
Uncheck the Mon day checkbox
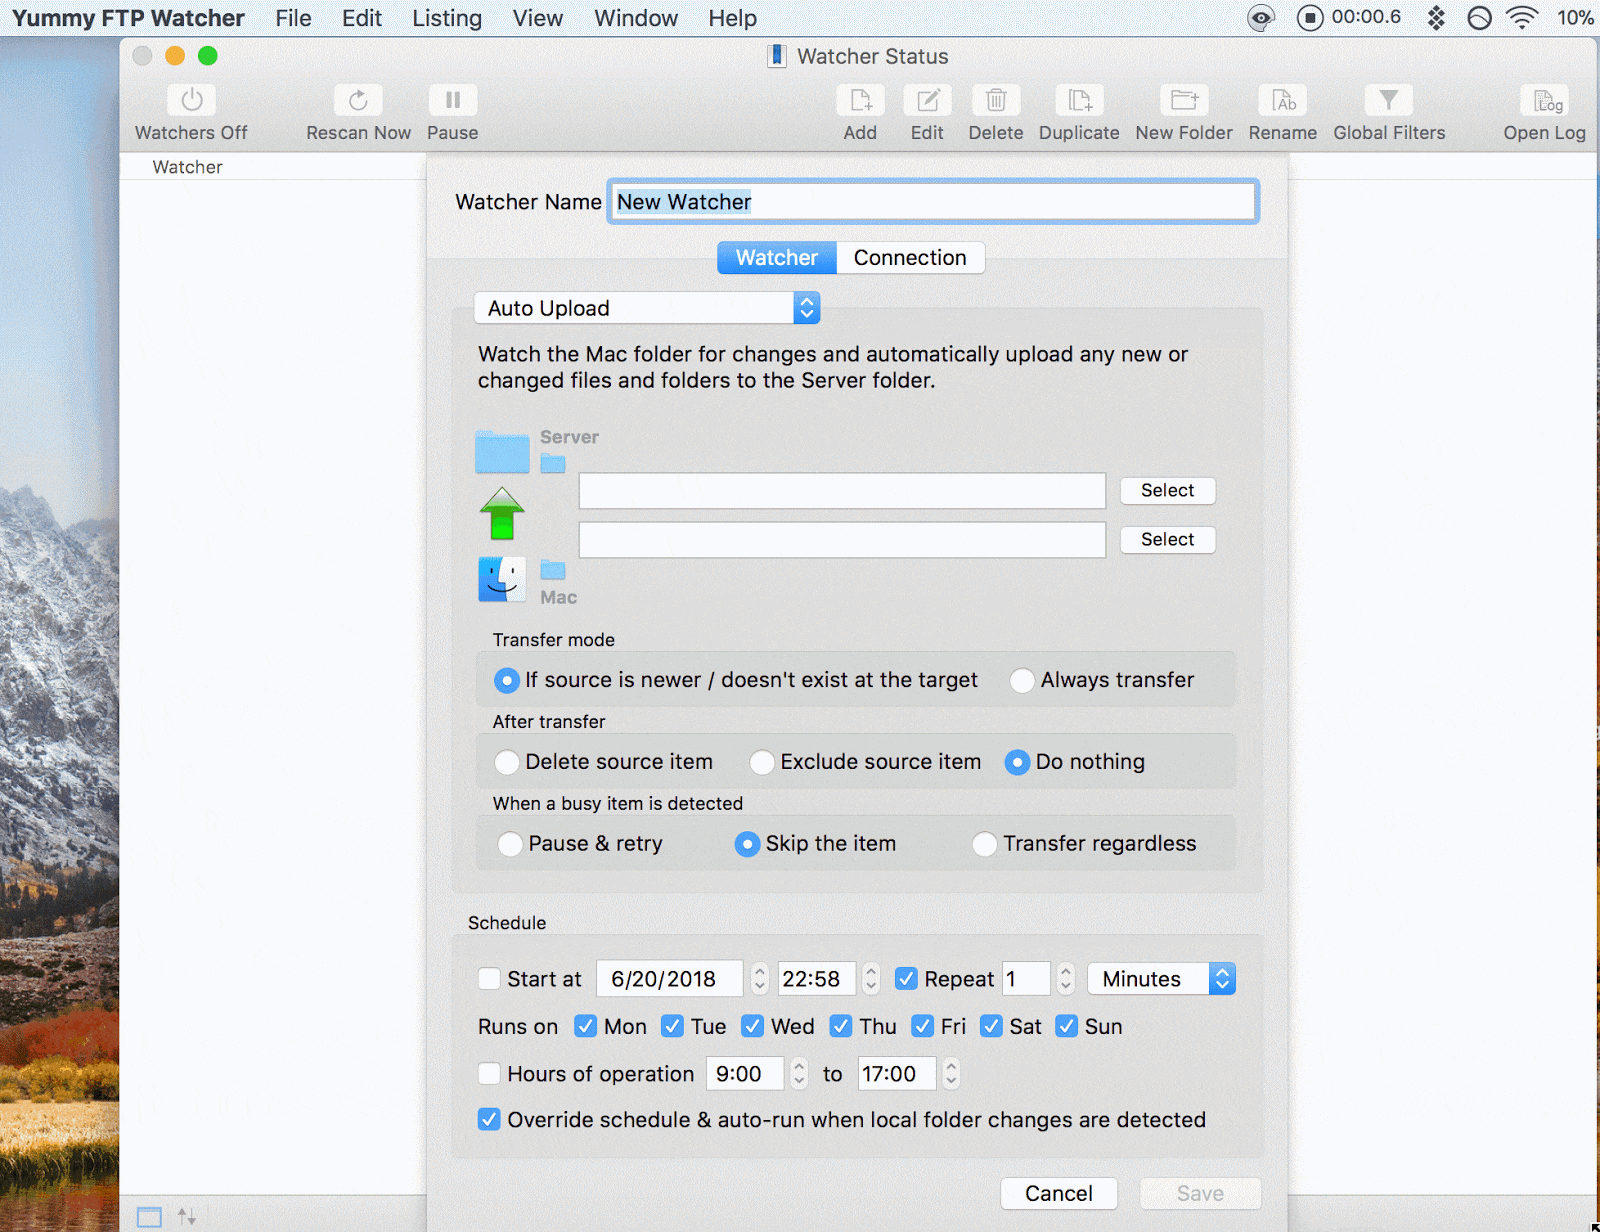click(586, 1026)
